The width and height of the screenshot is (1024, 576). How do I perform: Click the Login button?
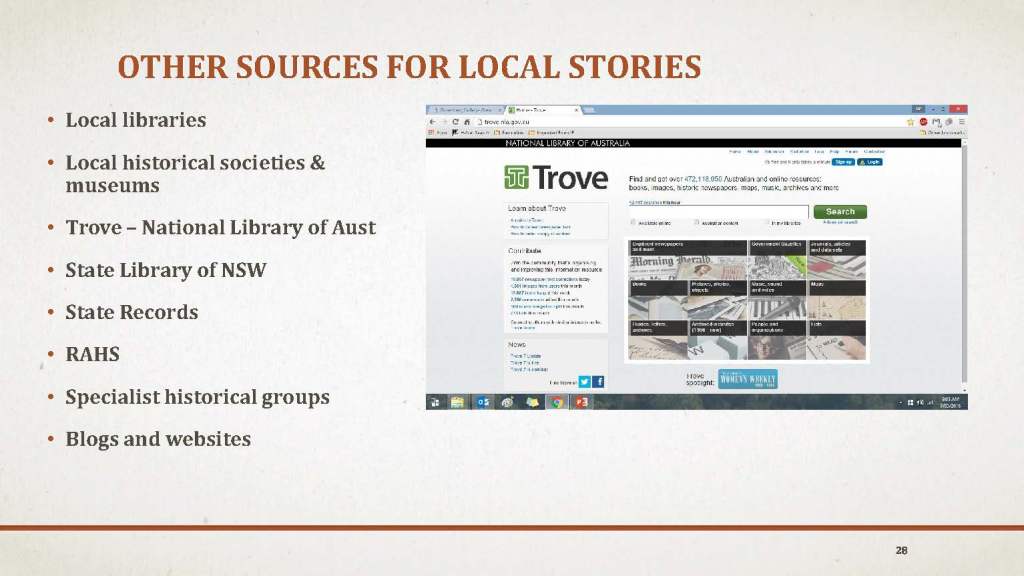(870, 161)
